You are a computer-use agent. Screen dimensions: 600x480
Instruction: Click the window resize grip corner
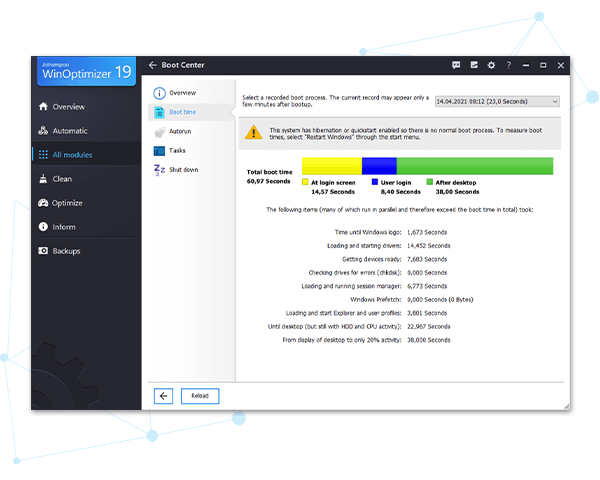(x=566, y=407)
